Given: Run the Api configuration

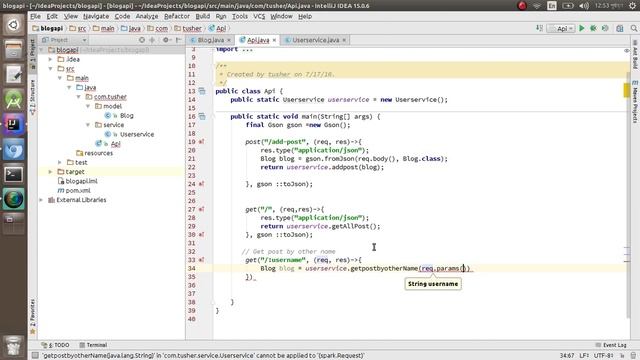Looking at the screenshot, I should (x=582, y=28).
